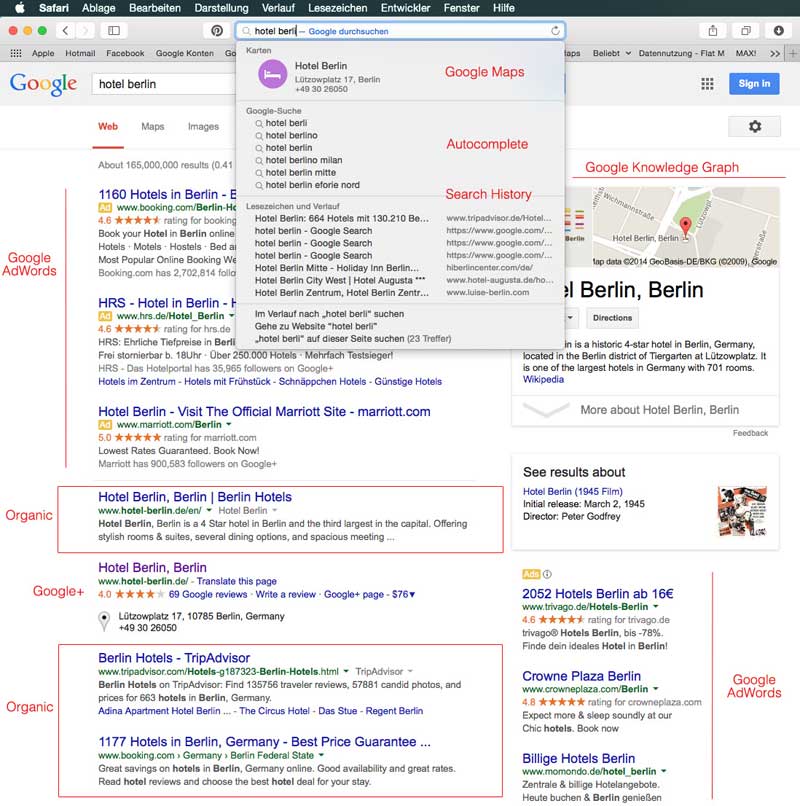Open Google search settings gear
Screen dimensions: 800x806
[x=754, y=126]
